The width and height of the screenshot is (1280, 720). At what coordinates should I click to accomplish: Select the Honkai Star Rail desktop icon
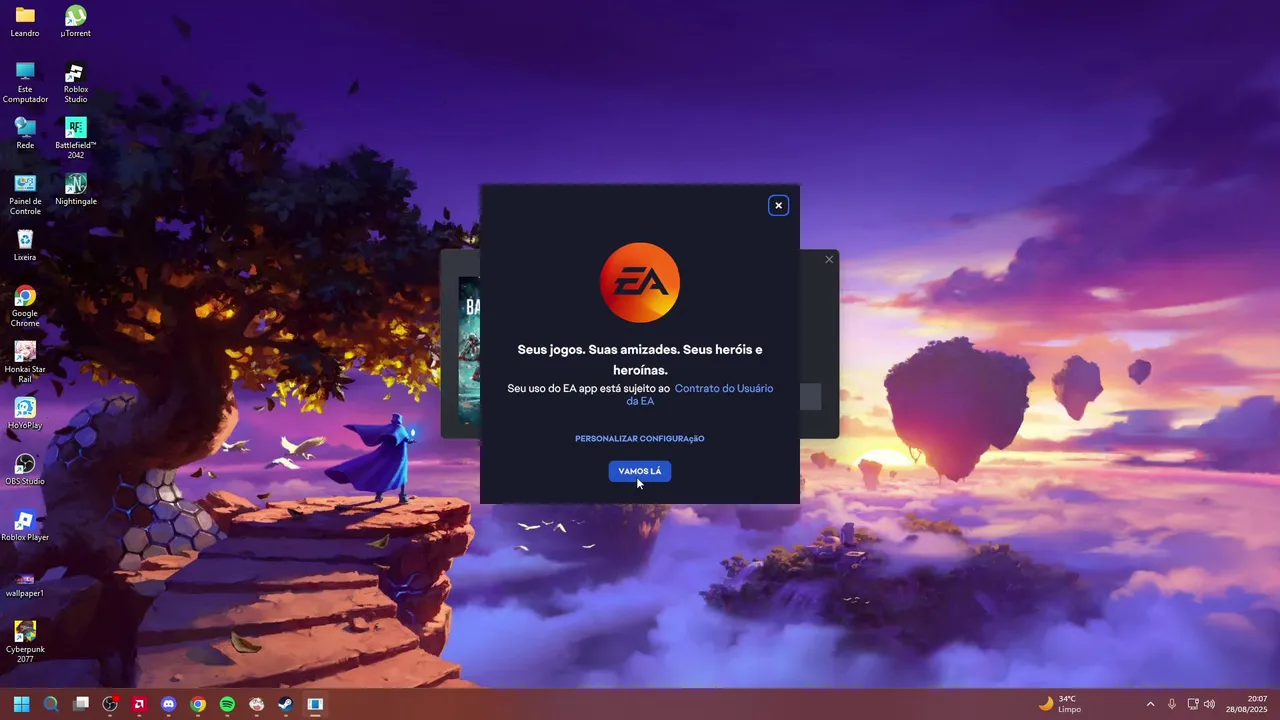25,362
